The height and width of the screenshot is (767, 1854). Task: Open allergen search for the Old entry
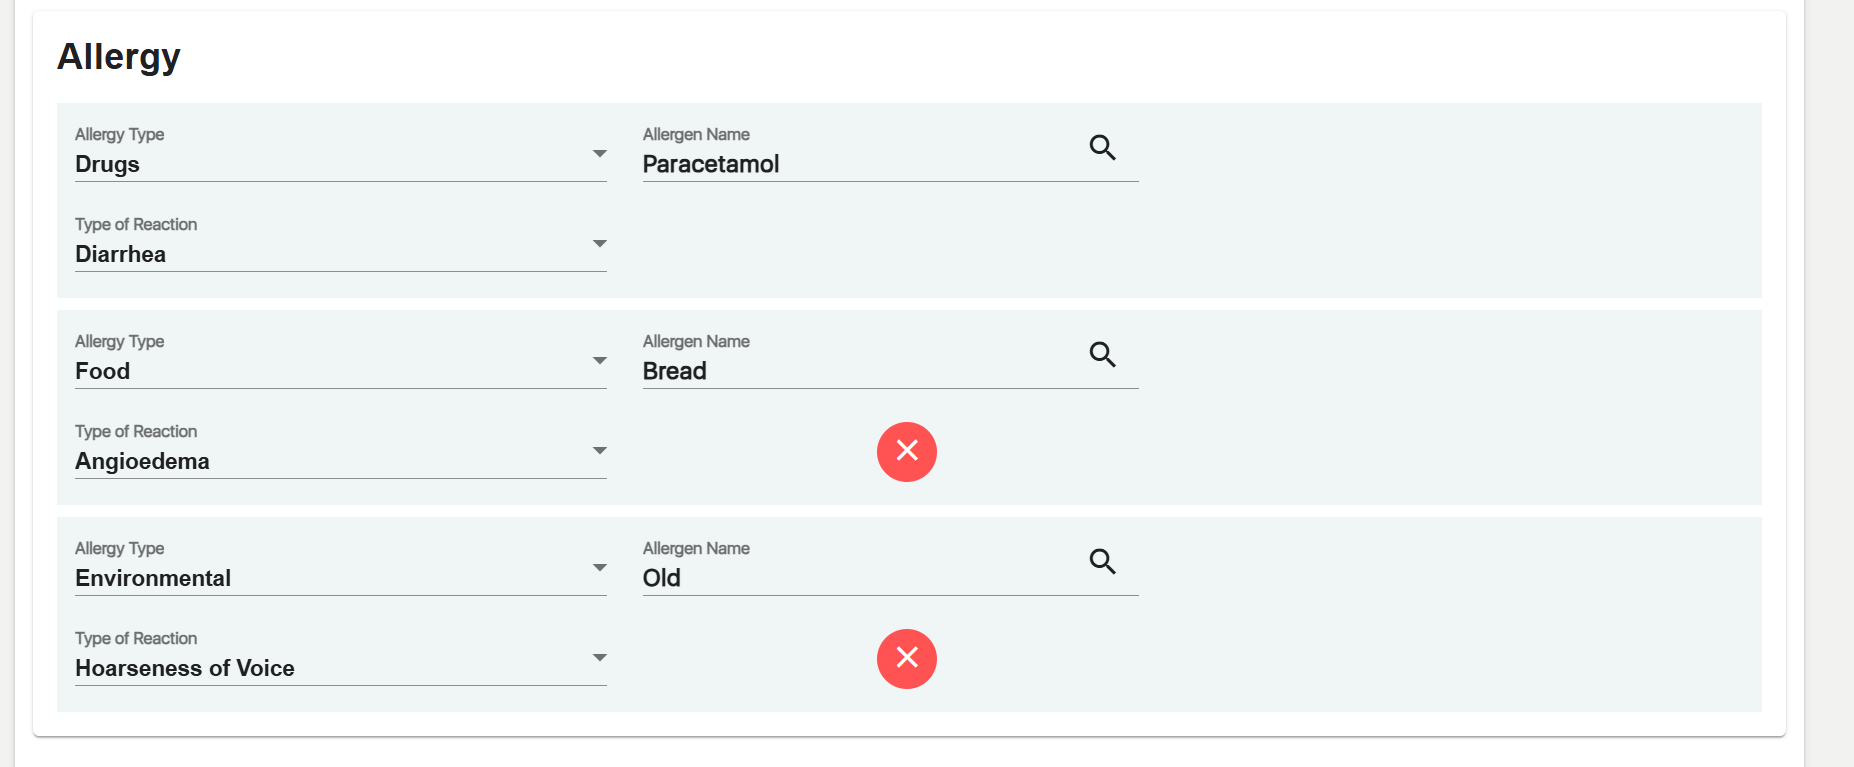(1102, 562)
